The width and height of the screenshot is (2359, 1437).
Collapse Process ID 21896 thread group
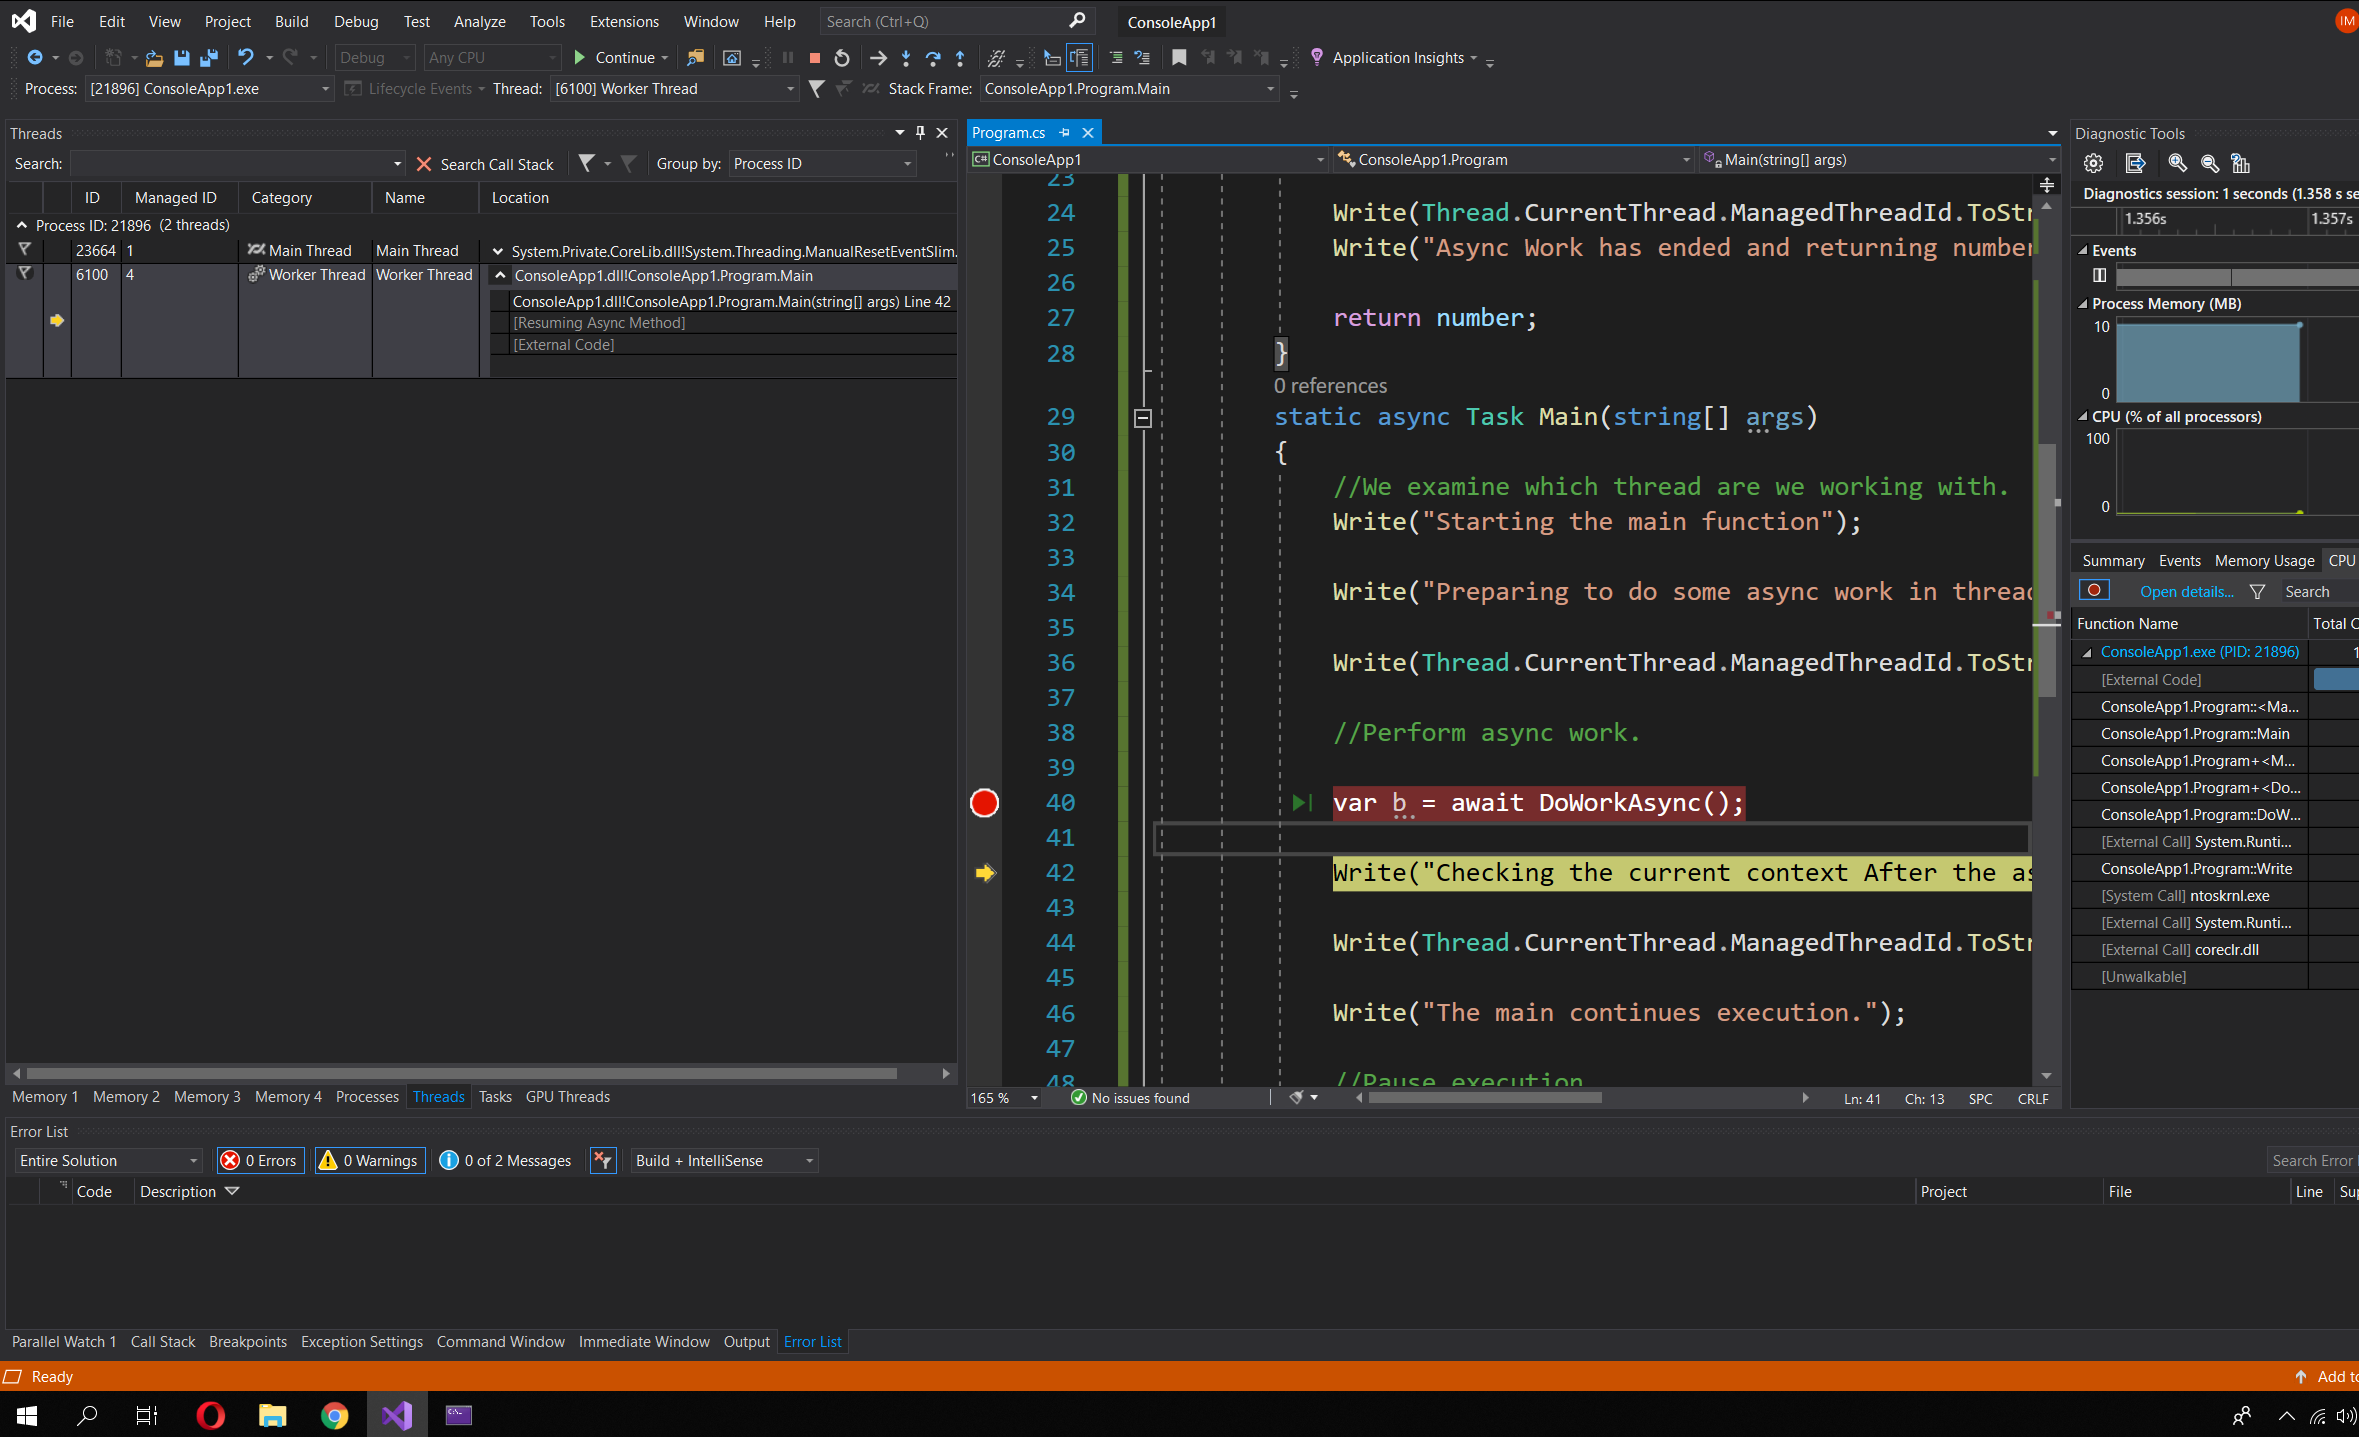click(x=22, y=225)
